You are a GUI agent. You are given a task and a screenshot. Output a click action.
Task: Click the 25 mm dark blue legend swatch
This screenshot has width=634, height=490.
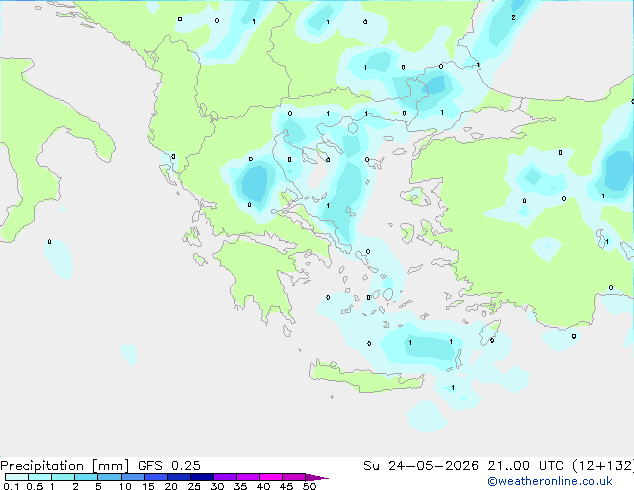202,477
